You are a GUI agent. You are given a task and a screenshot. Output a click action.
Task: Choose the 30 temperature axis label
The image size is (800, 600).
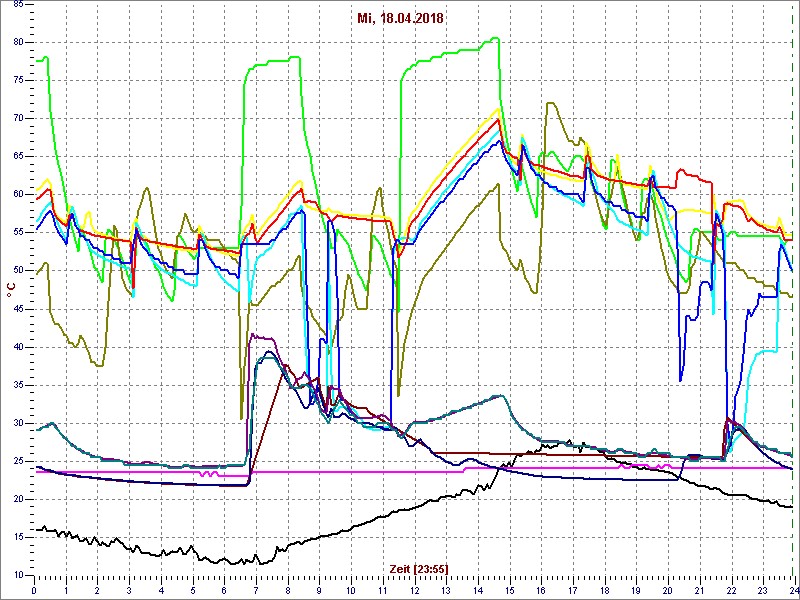point(17,423)
